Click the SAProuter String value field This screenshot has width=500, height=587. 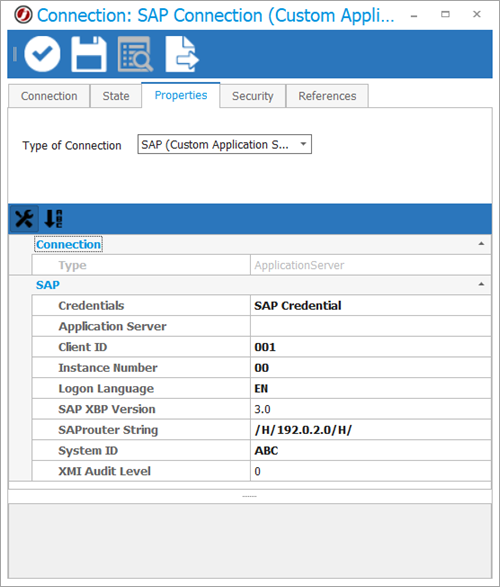[371, 430]
